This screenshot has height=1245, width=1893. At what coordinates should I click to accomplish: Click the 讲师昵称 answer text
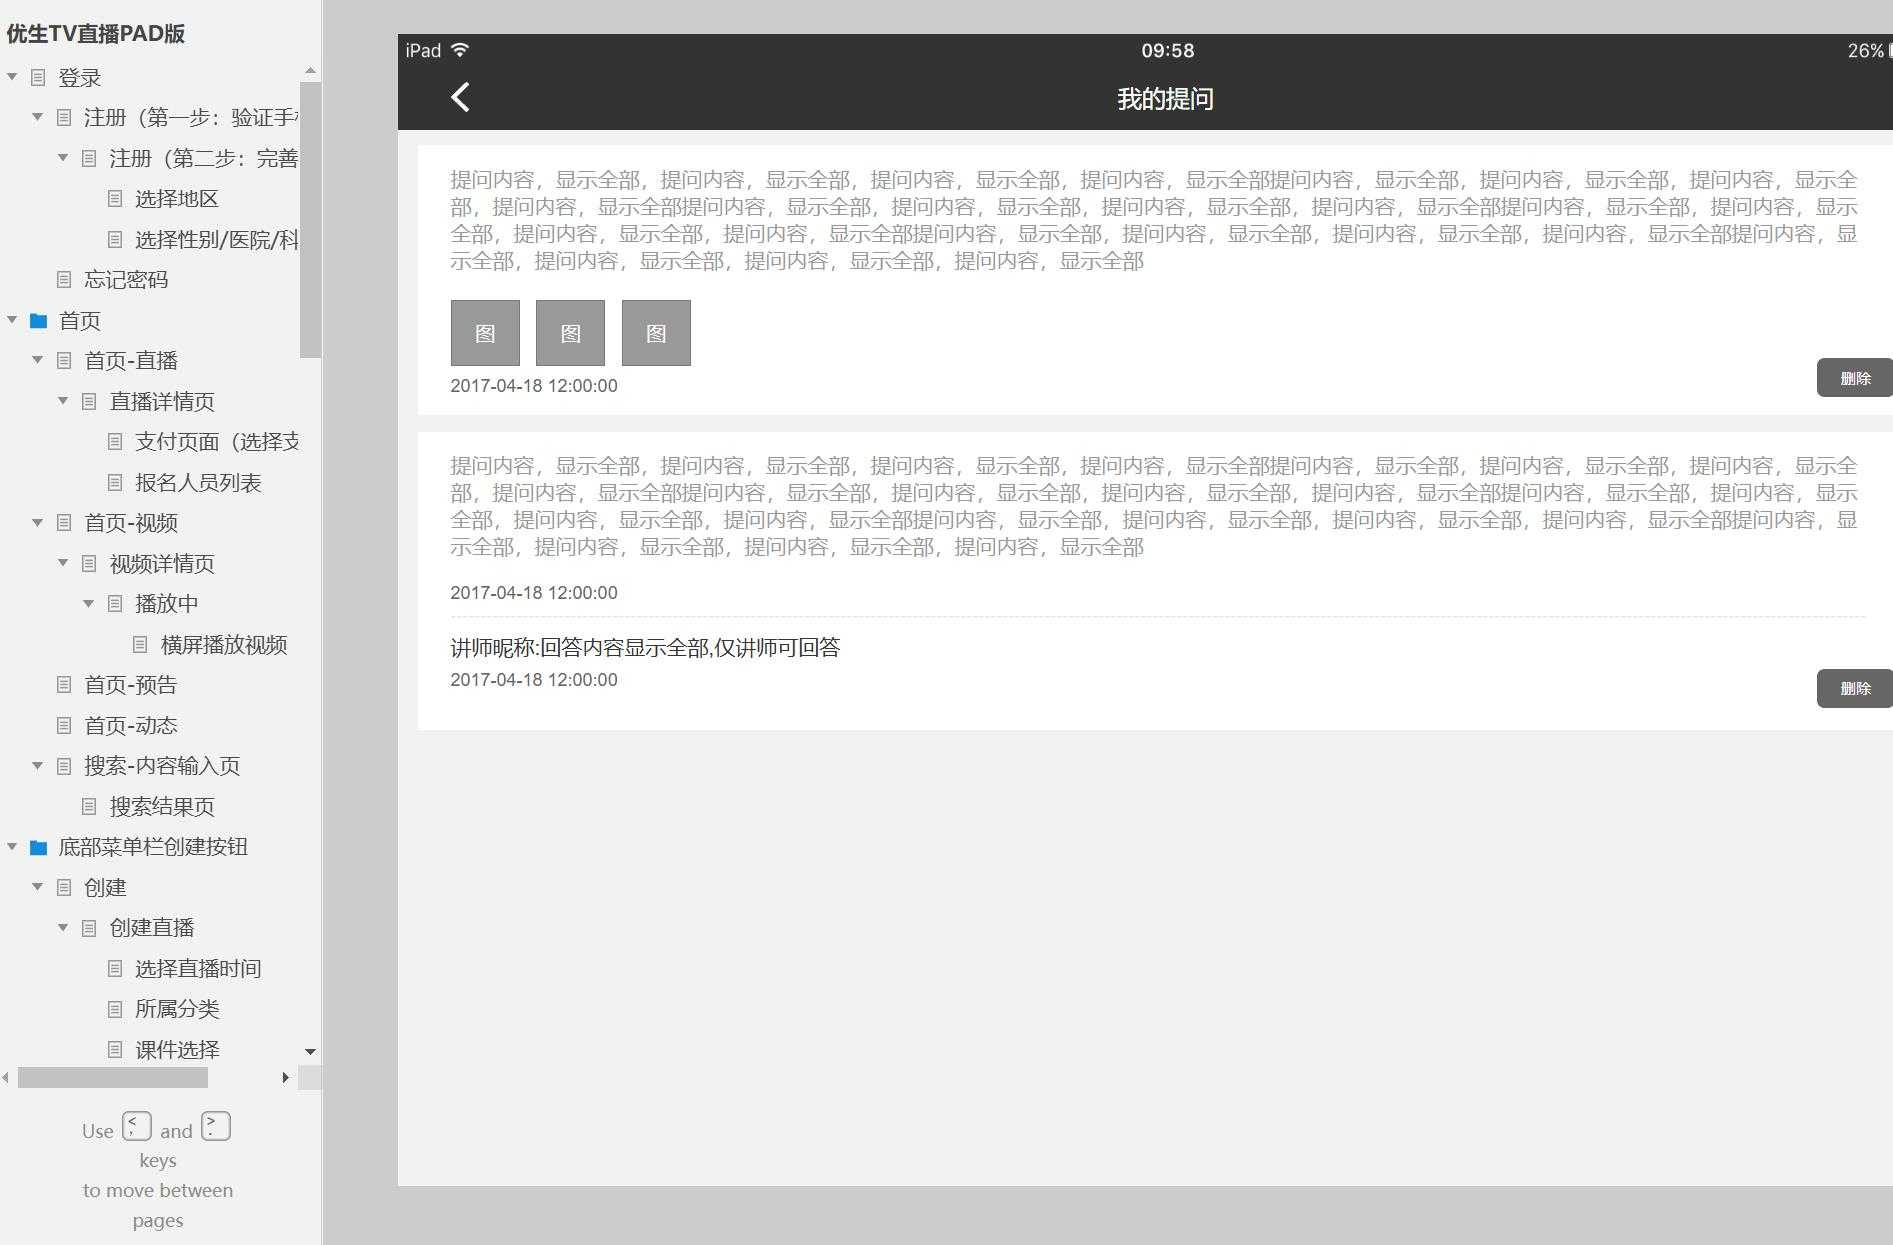coord(645,647)
